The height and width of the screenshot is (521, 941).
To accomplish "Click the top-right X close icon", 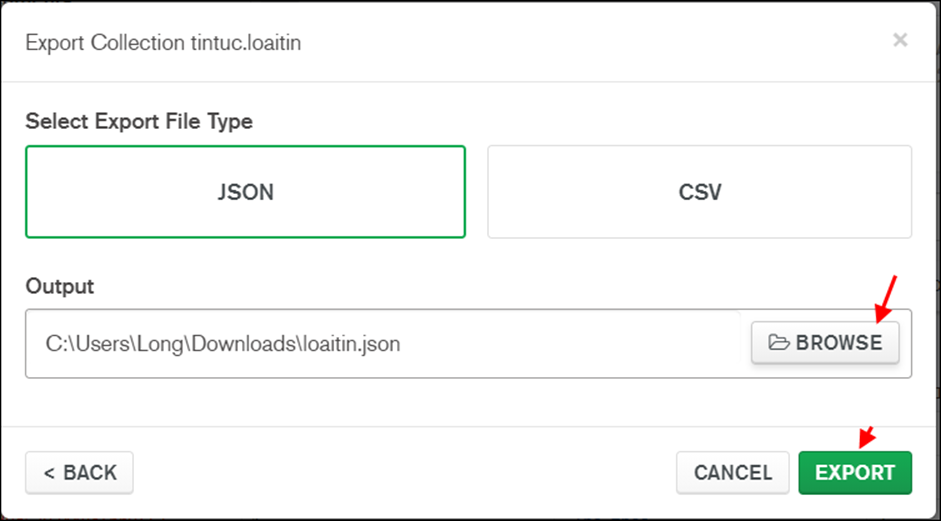I will click(x=900, y=40).
